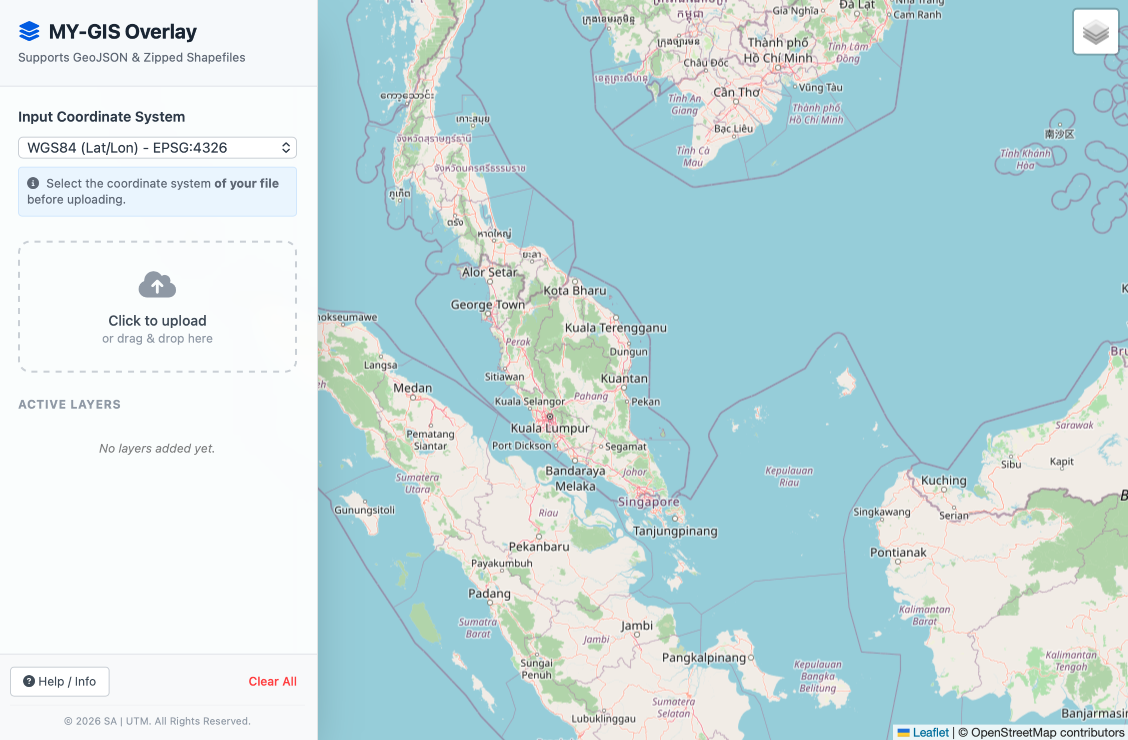Click George Town on the map
This screenshot has height=740, width=1128.
[x=487, y=305]
